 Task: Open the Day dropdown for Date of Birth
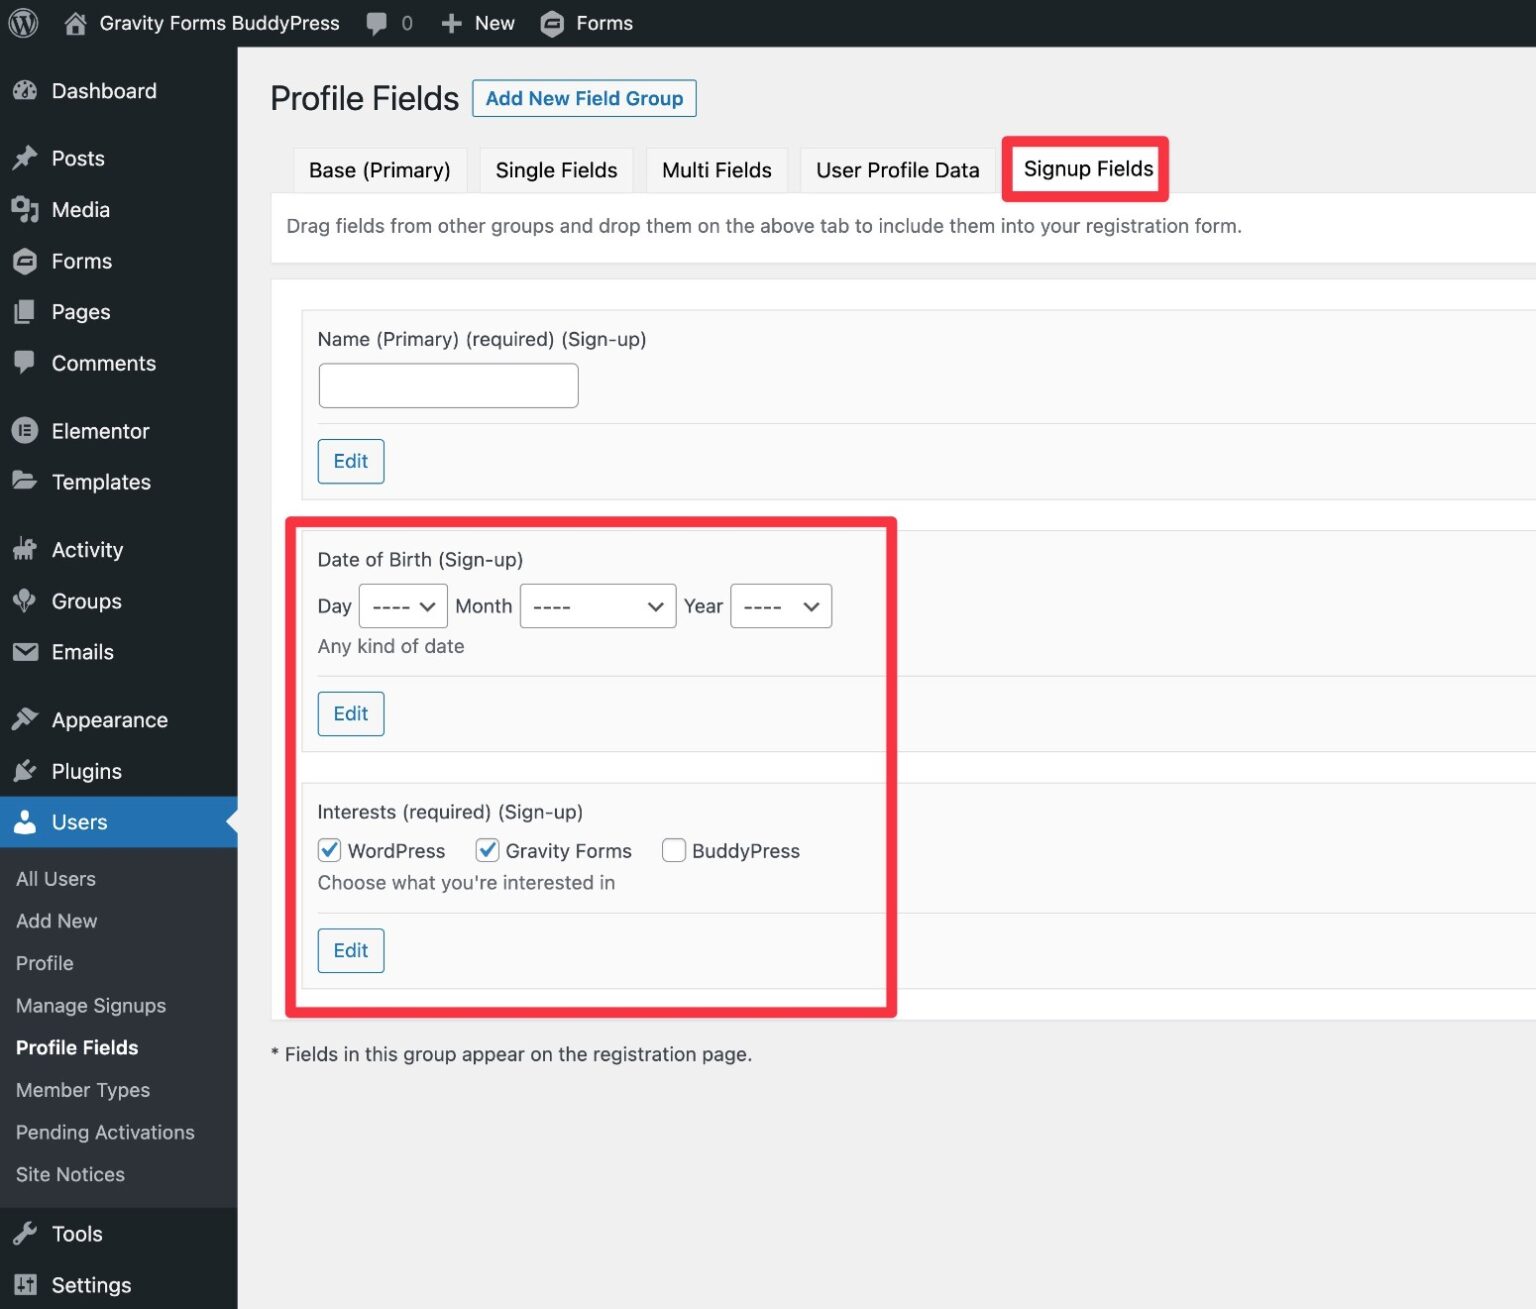point(403,606)
